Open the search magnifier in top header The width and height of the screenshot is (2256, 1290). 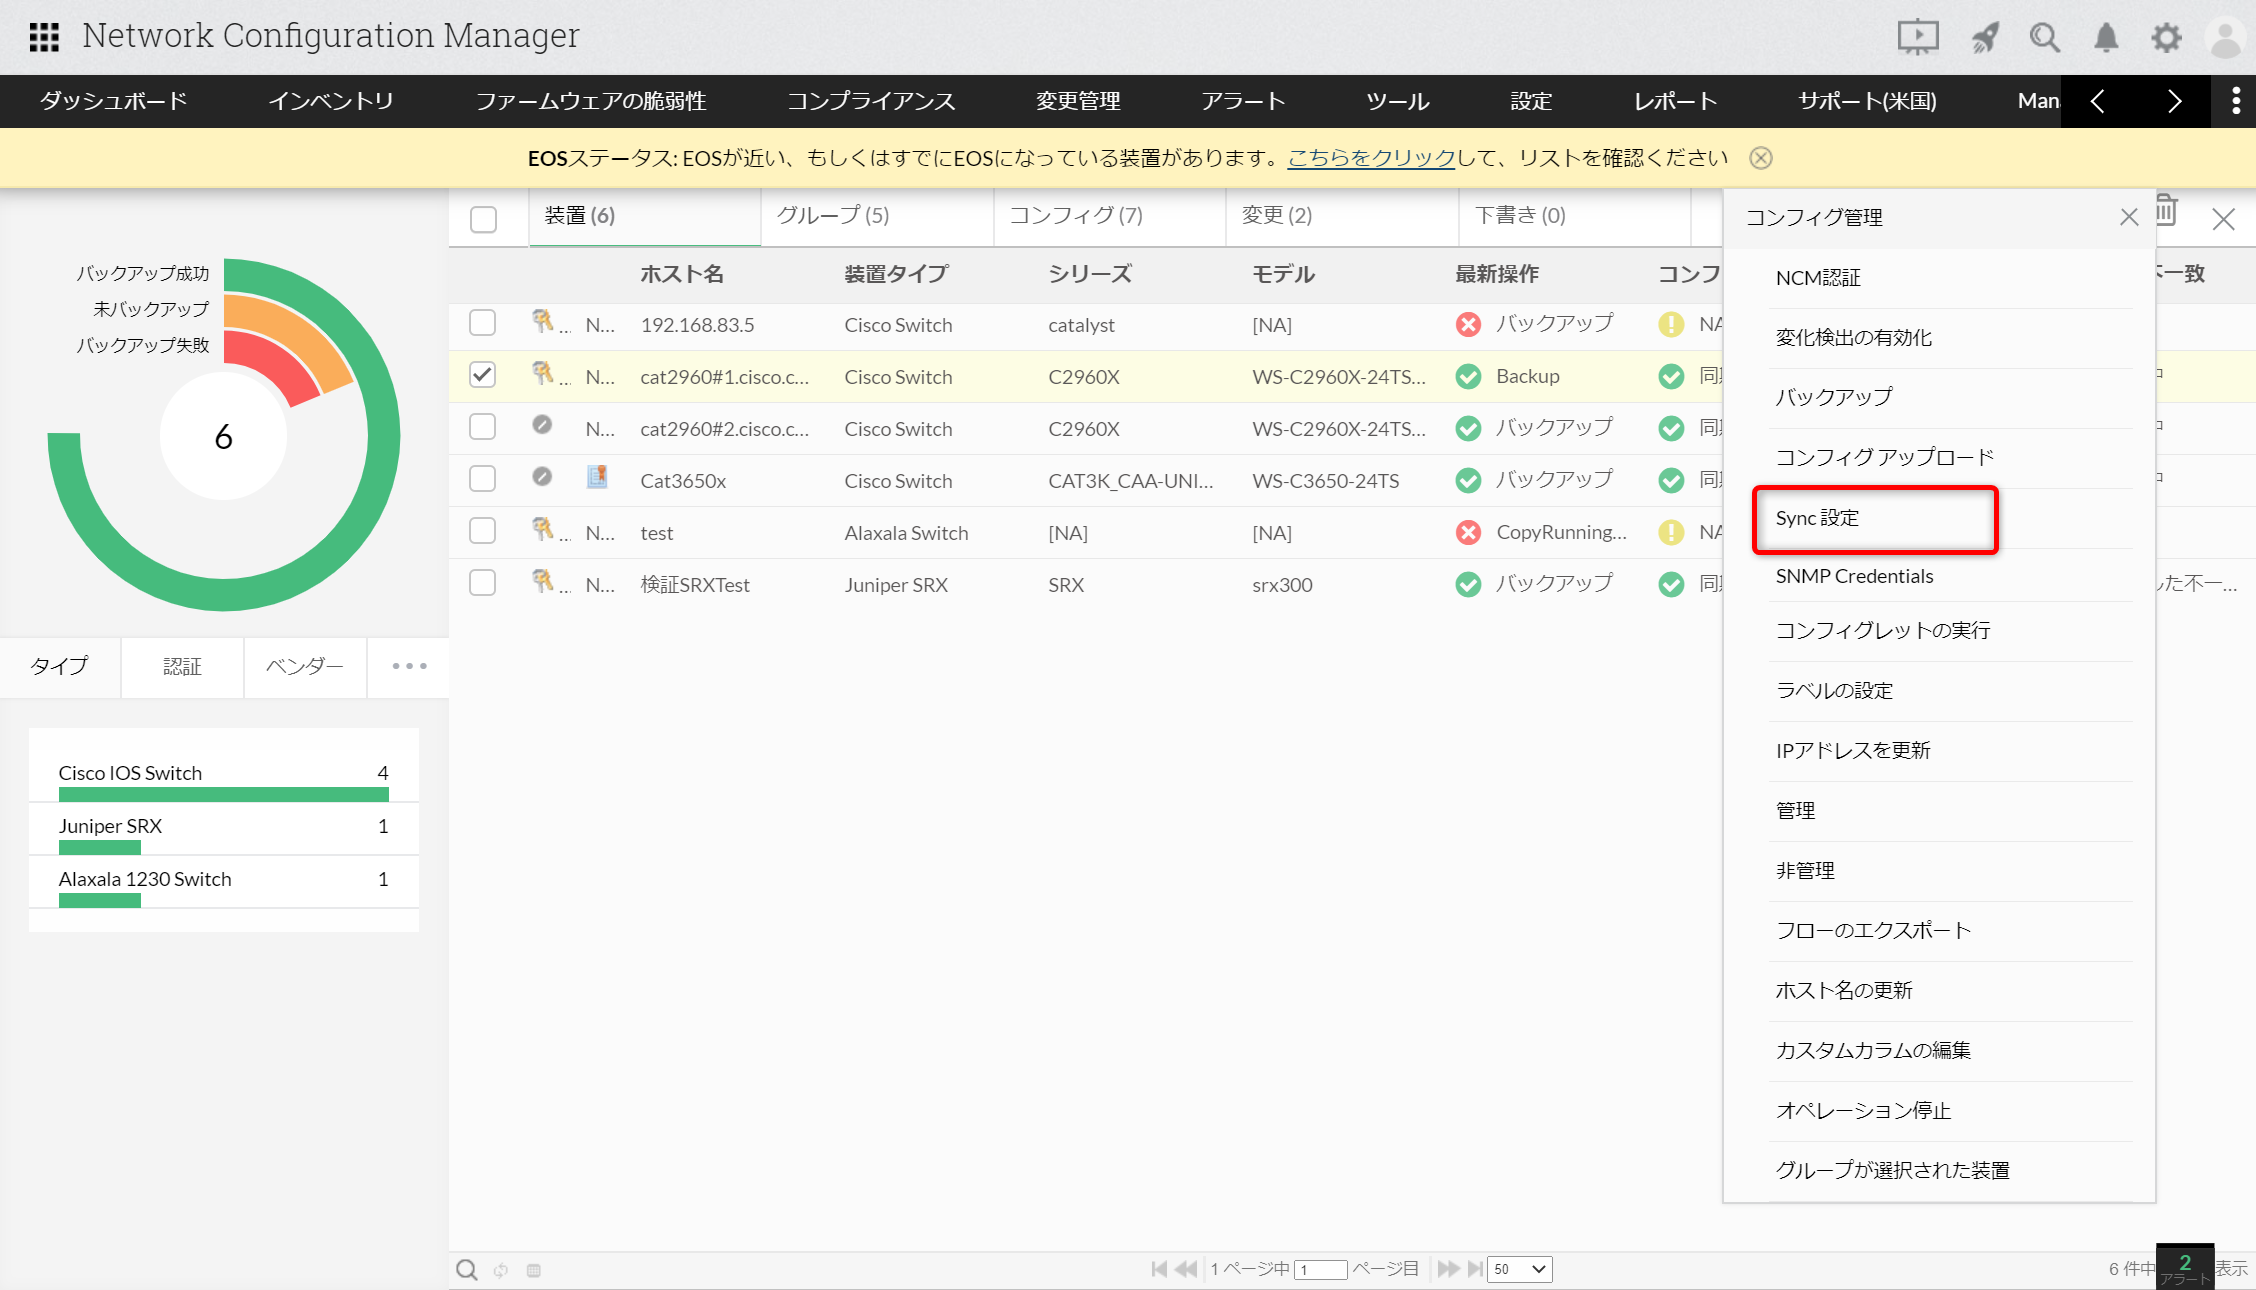[2044, 38]
